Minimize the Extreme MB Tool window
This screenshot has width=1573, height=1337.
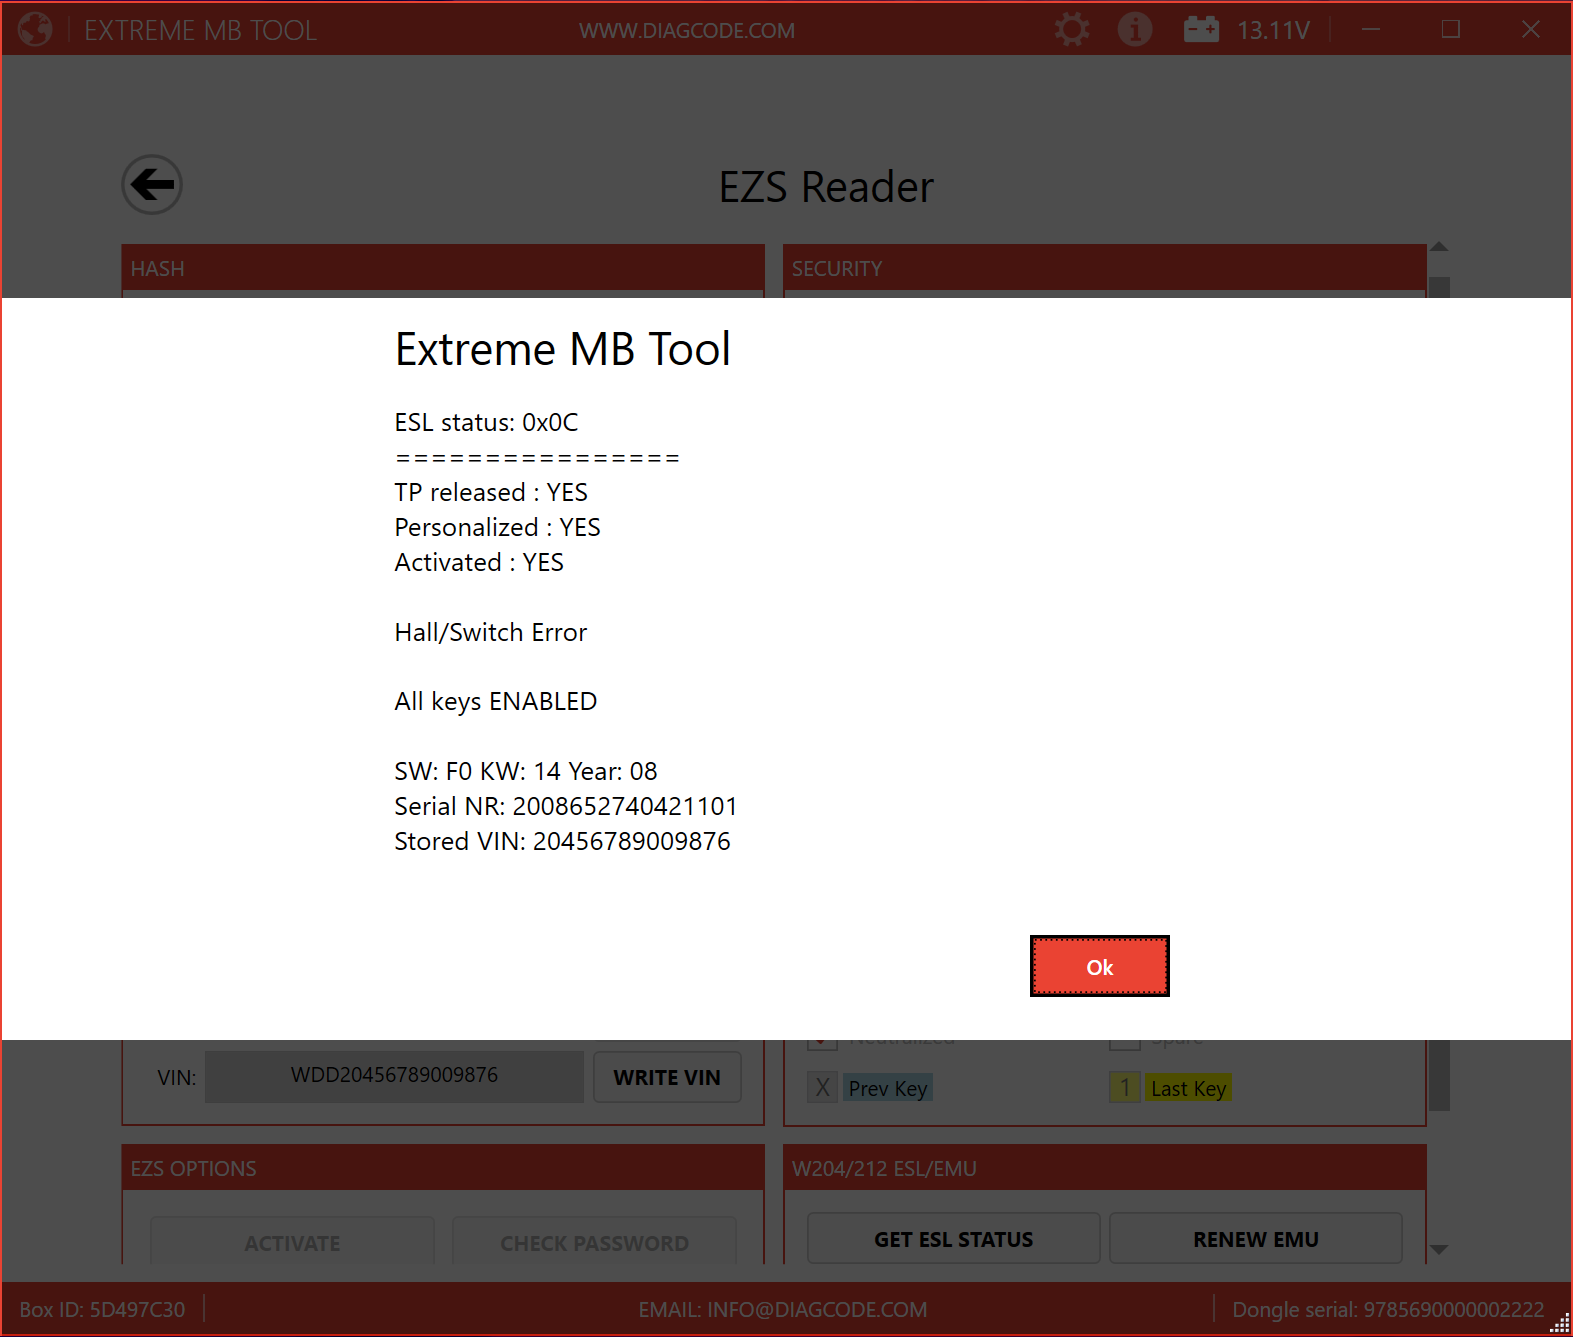click(1371, 30)
